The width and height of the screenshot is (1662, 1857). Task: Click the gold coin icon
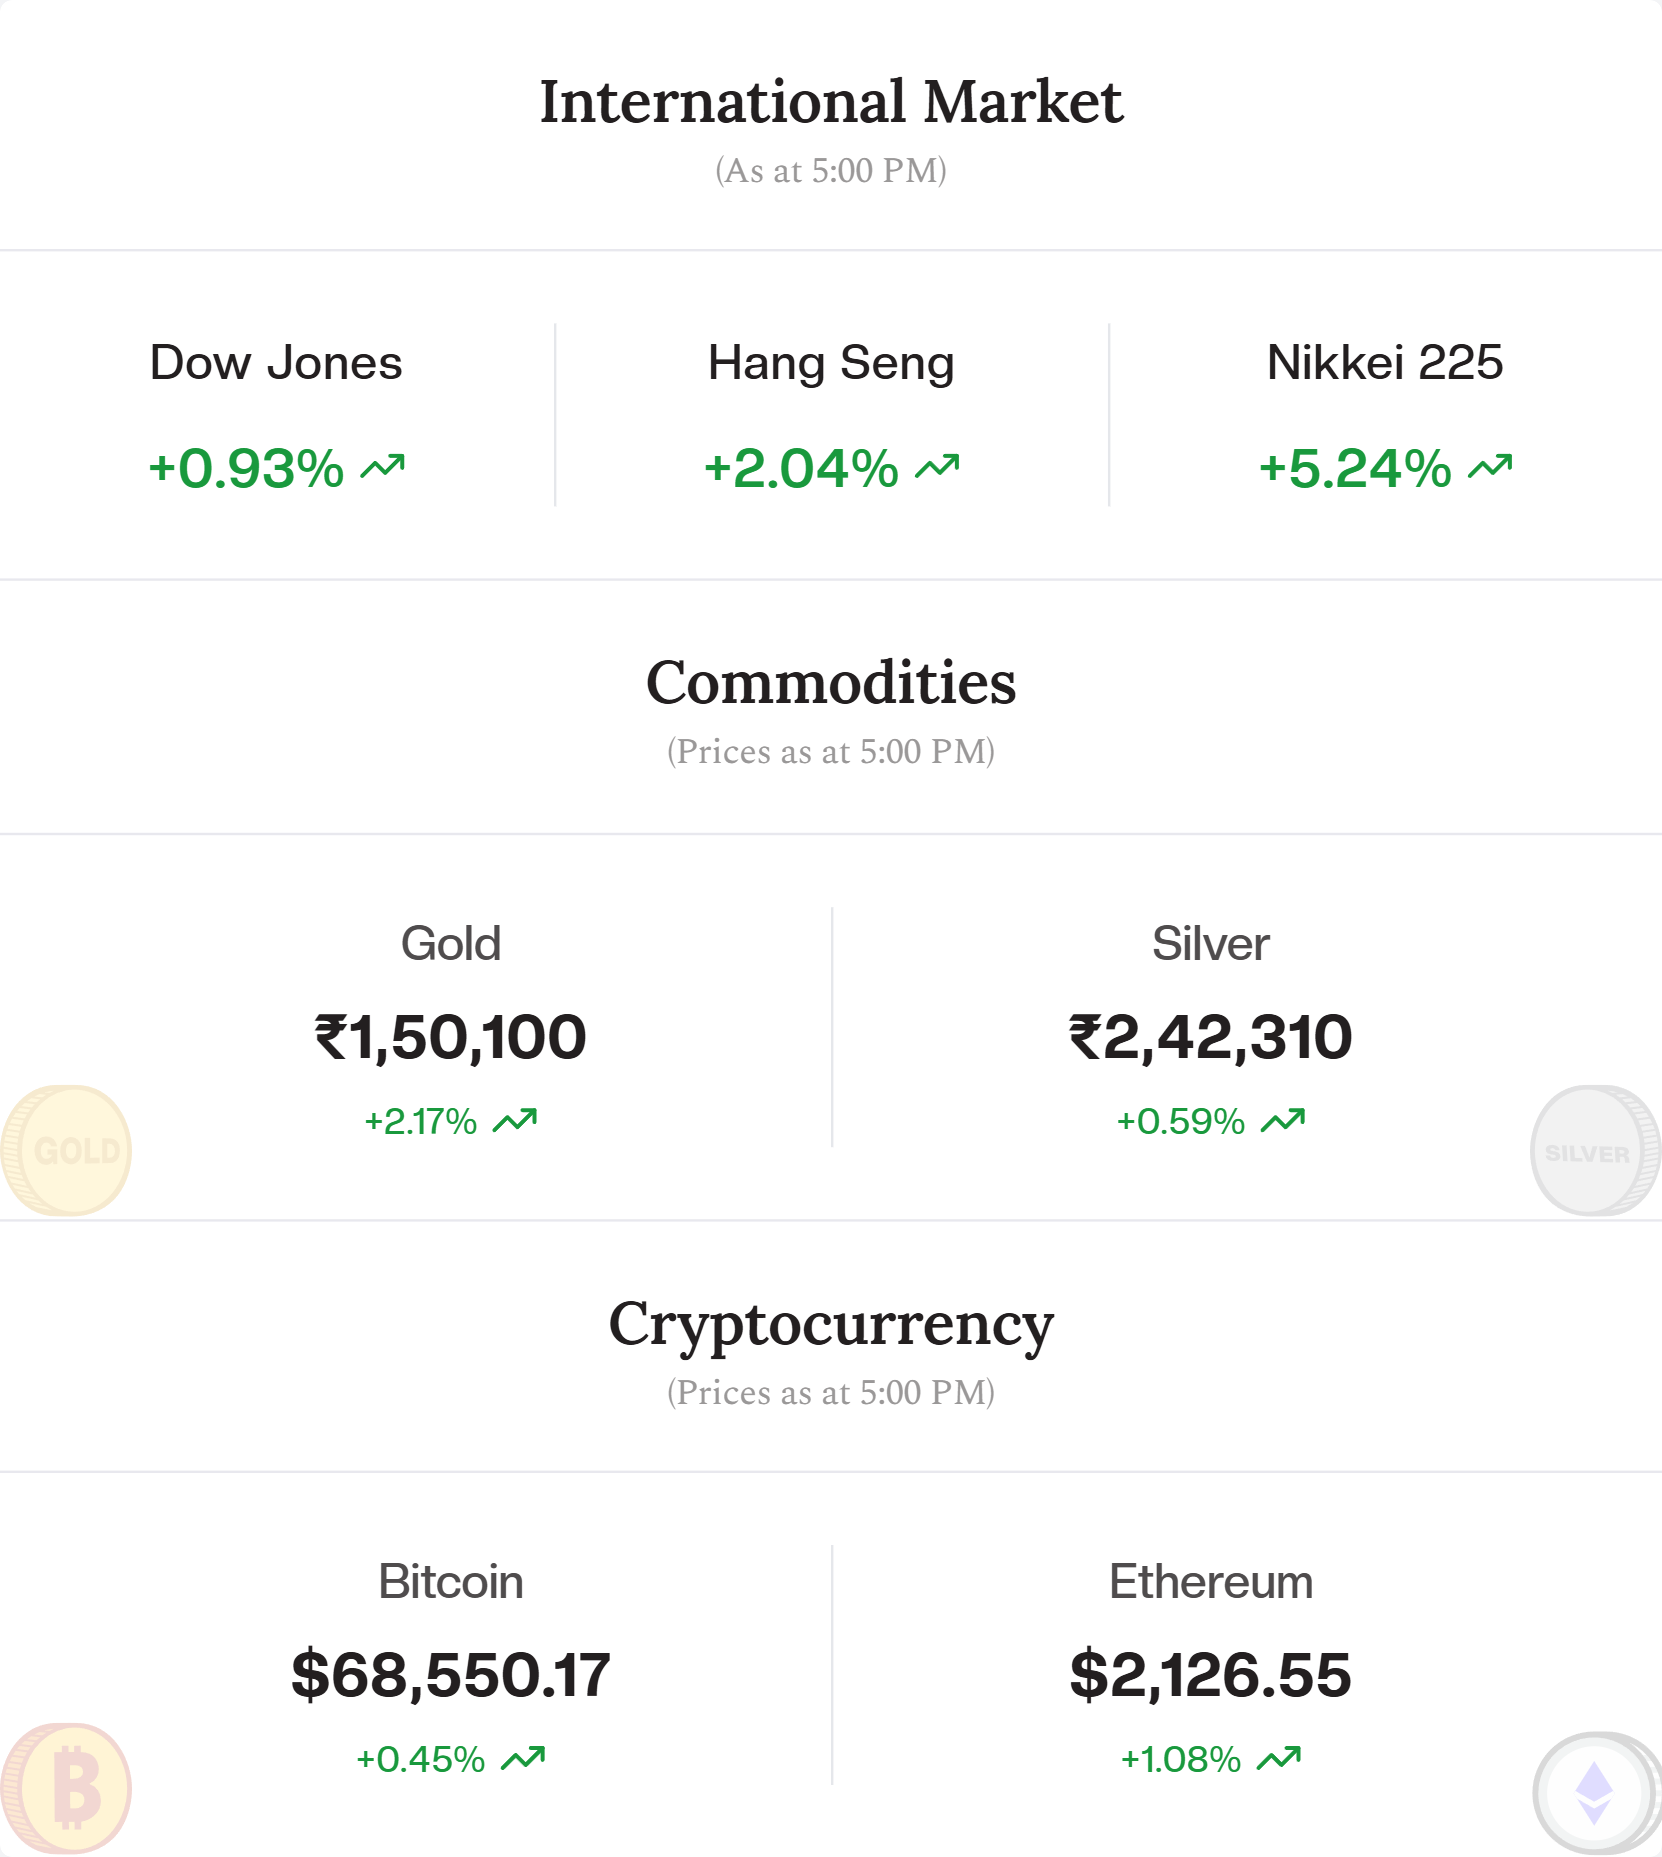point(68,1150)
